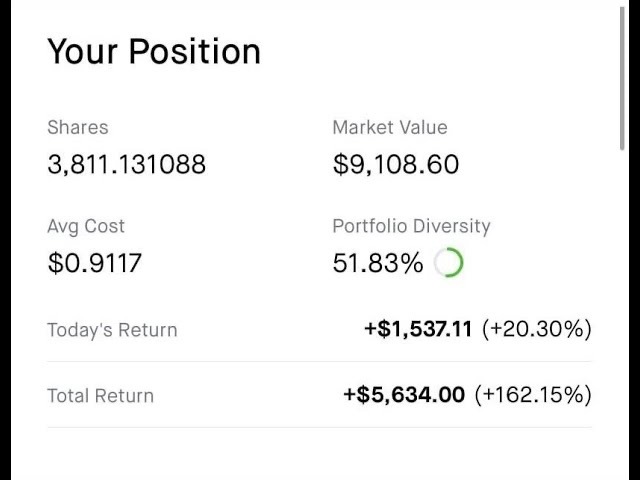
Task: Click the divider line below Today's Return
Action: click(x=319, y=361)
